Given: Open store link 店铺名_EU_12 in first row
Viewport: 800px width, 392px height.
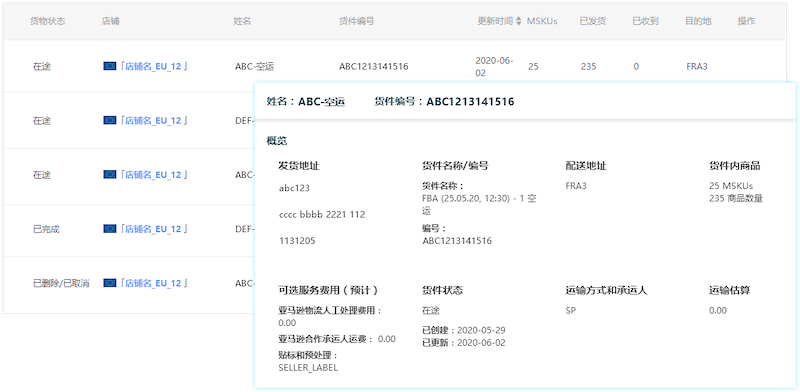Looking at the screenshot, I should point(153,66).
